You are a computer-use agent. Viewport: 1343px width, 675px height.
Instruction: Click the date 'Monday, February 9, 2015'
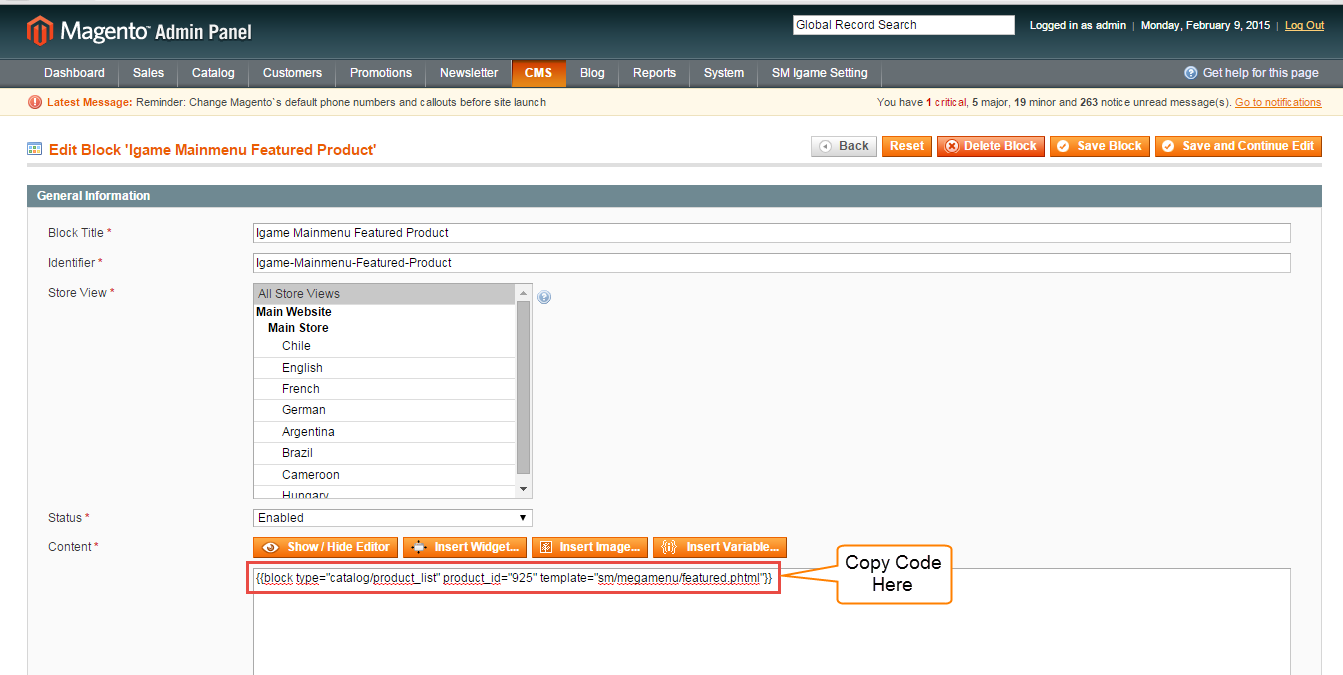(1205, 26)
